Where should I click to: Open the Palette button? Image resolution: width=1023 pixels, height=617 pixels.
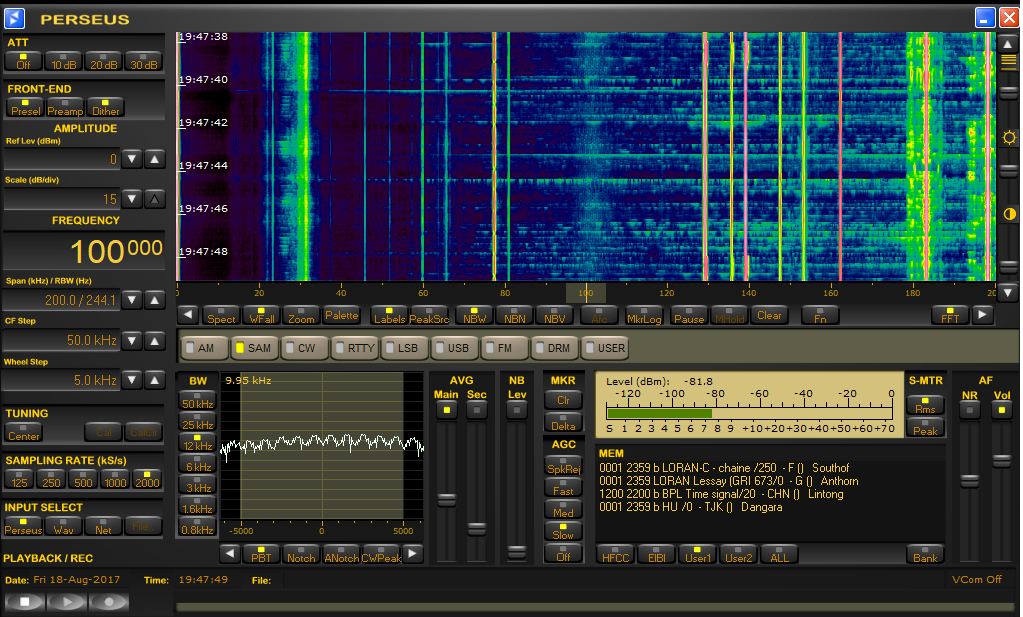click(340, 316)
